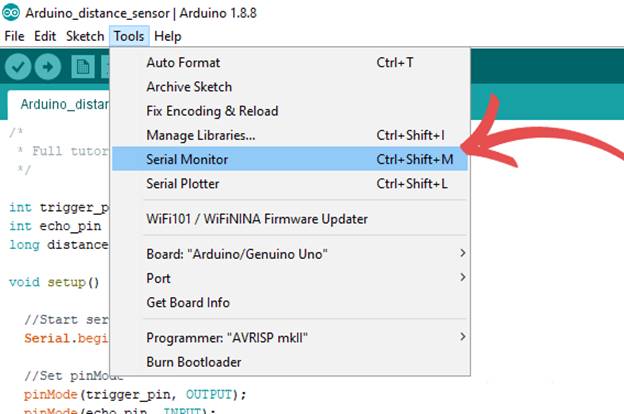624x414 pixels.
Task: Click the Arduino logo in title bar
Action: coord(11,12)
